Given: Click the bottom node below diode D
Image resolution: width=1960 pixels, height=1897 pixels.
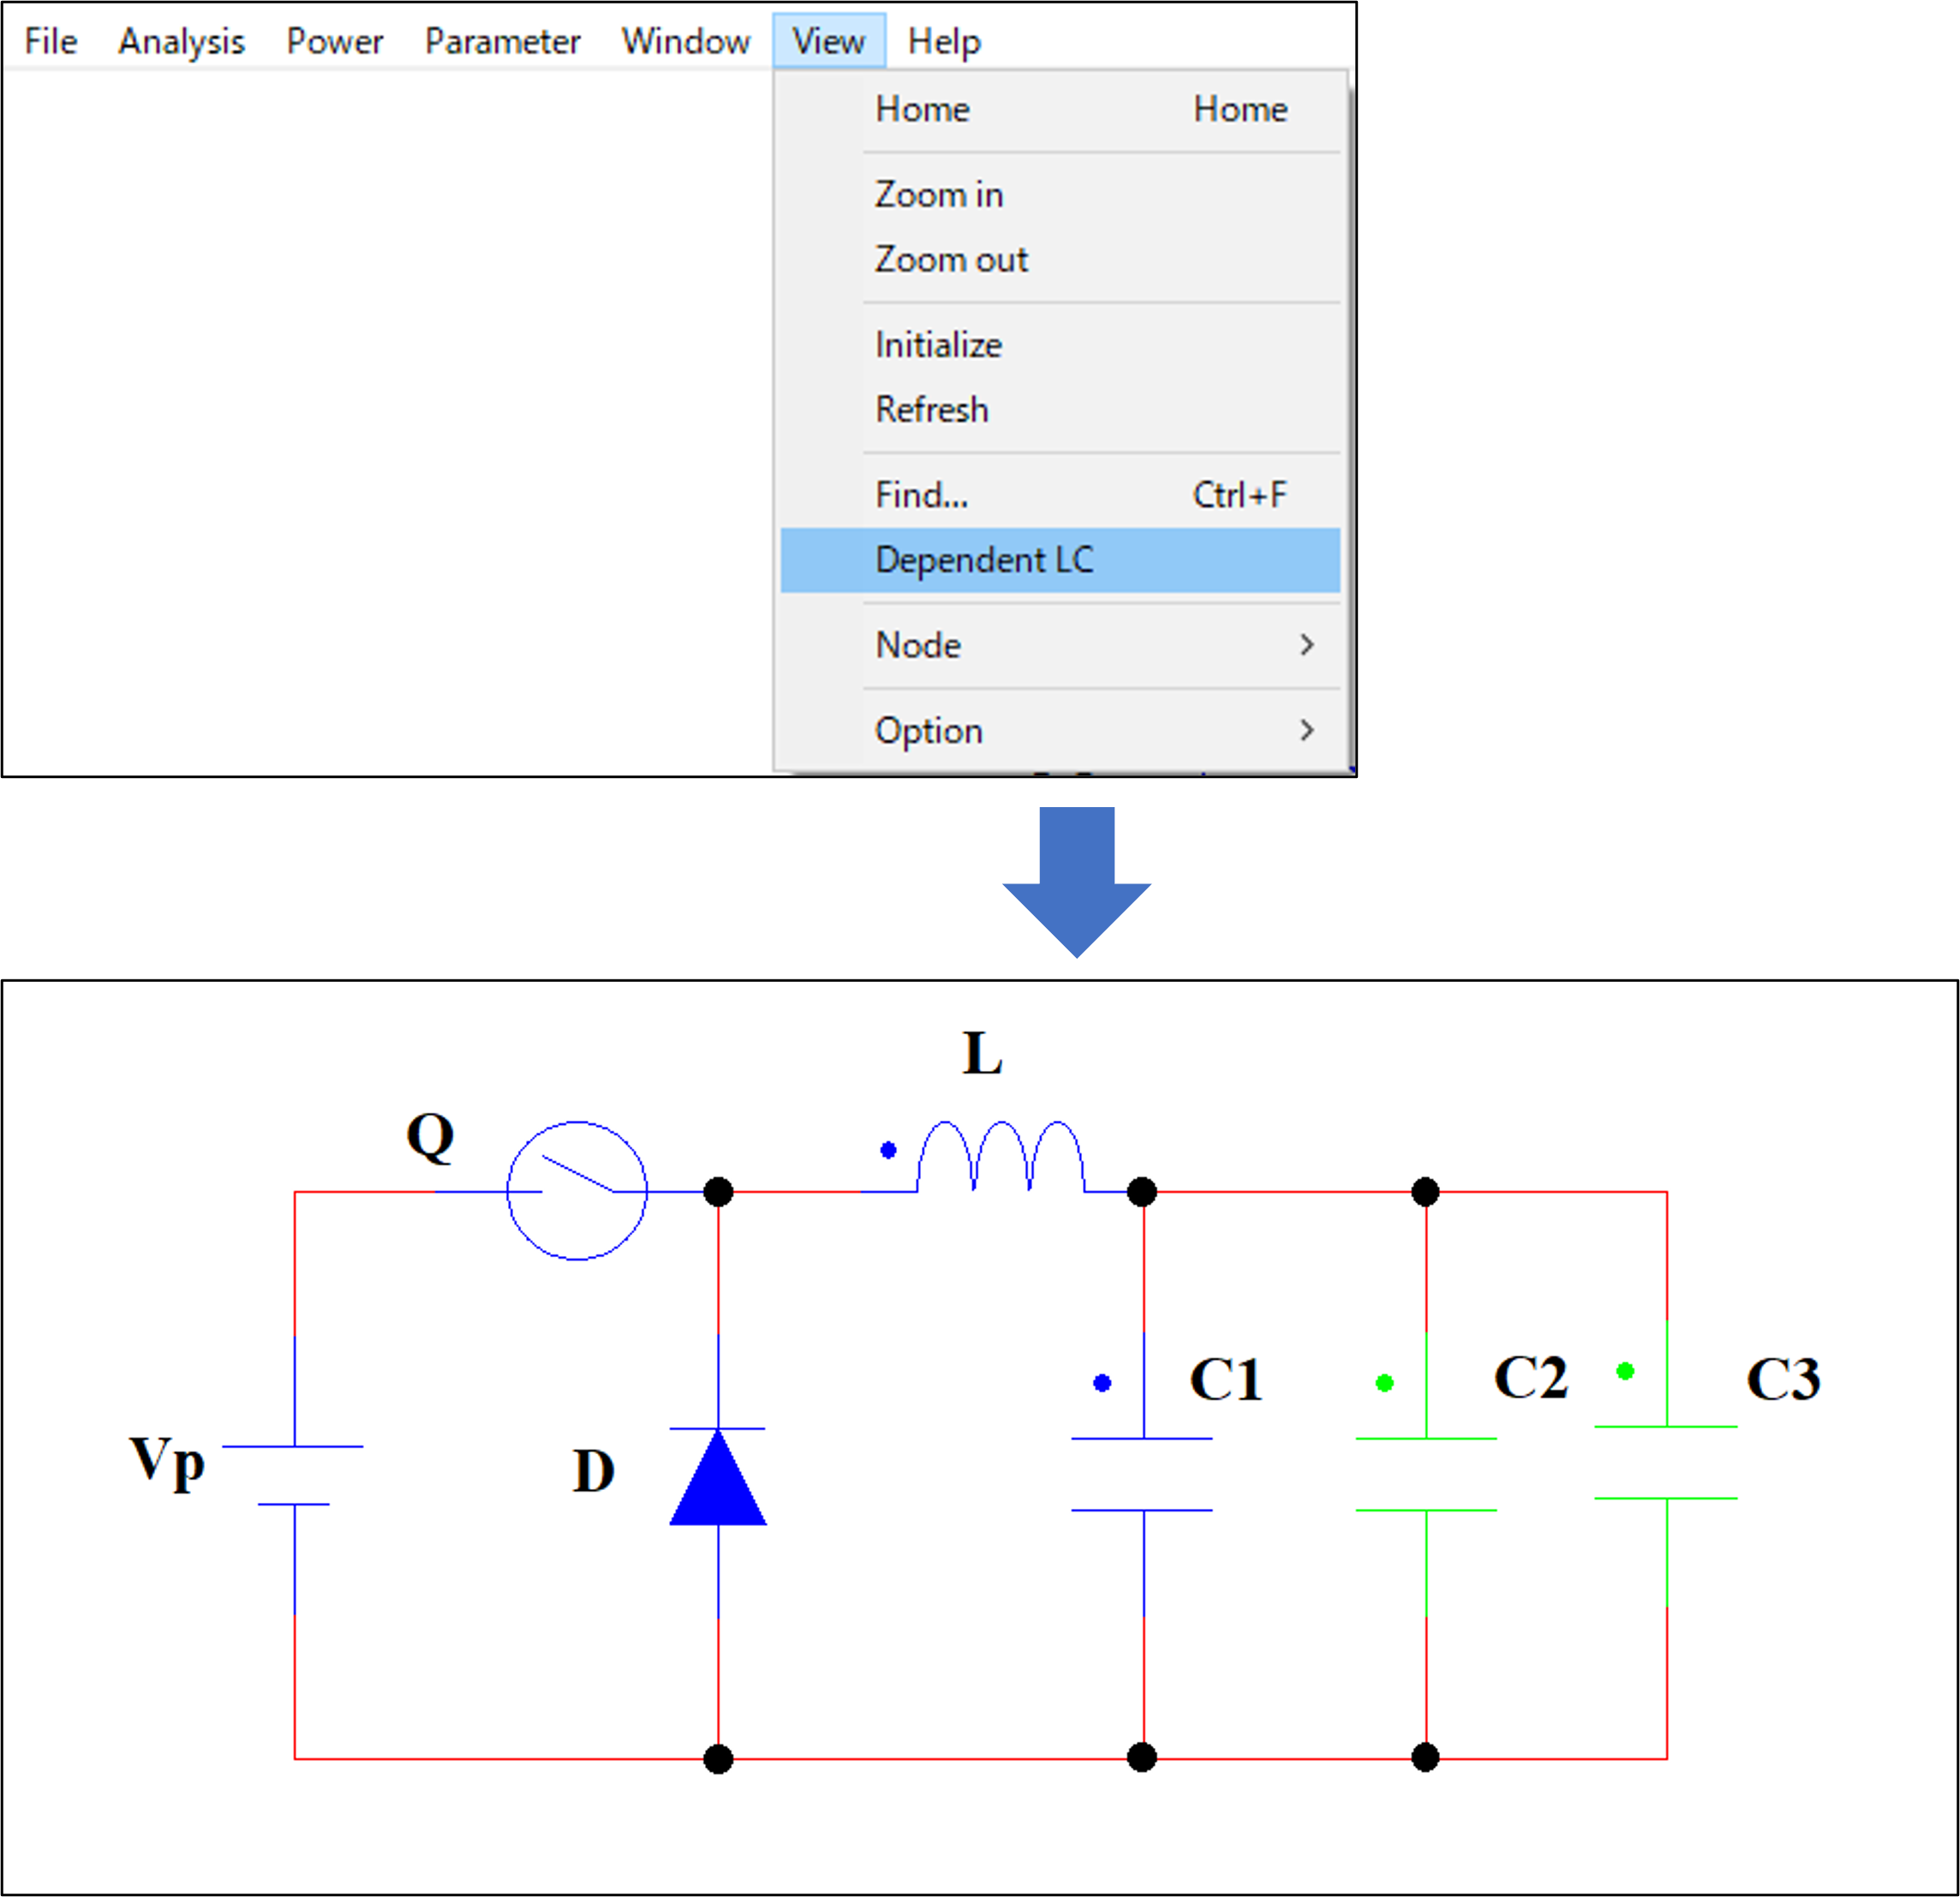Looking at the screenshot, I should point(718,1759).
